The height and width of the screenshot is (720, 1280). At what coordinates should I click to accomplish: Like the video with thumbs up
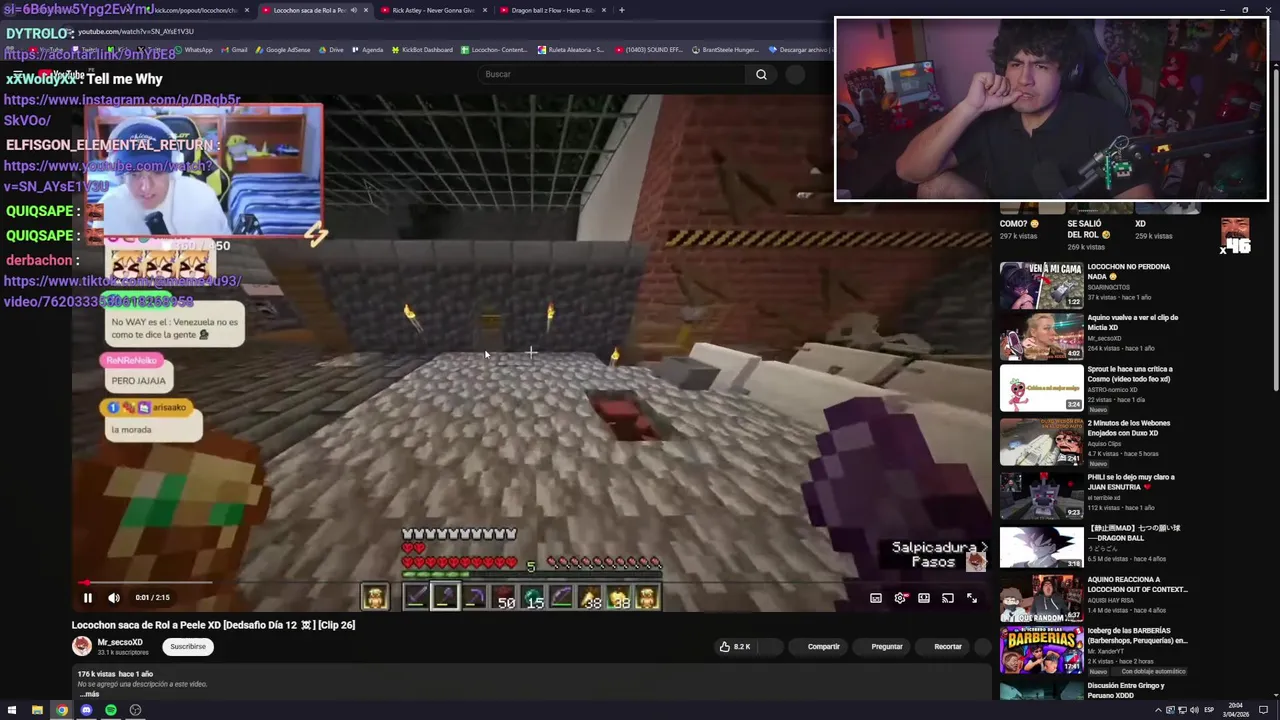(x=734, y=647)
